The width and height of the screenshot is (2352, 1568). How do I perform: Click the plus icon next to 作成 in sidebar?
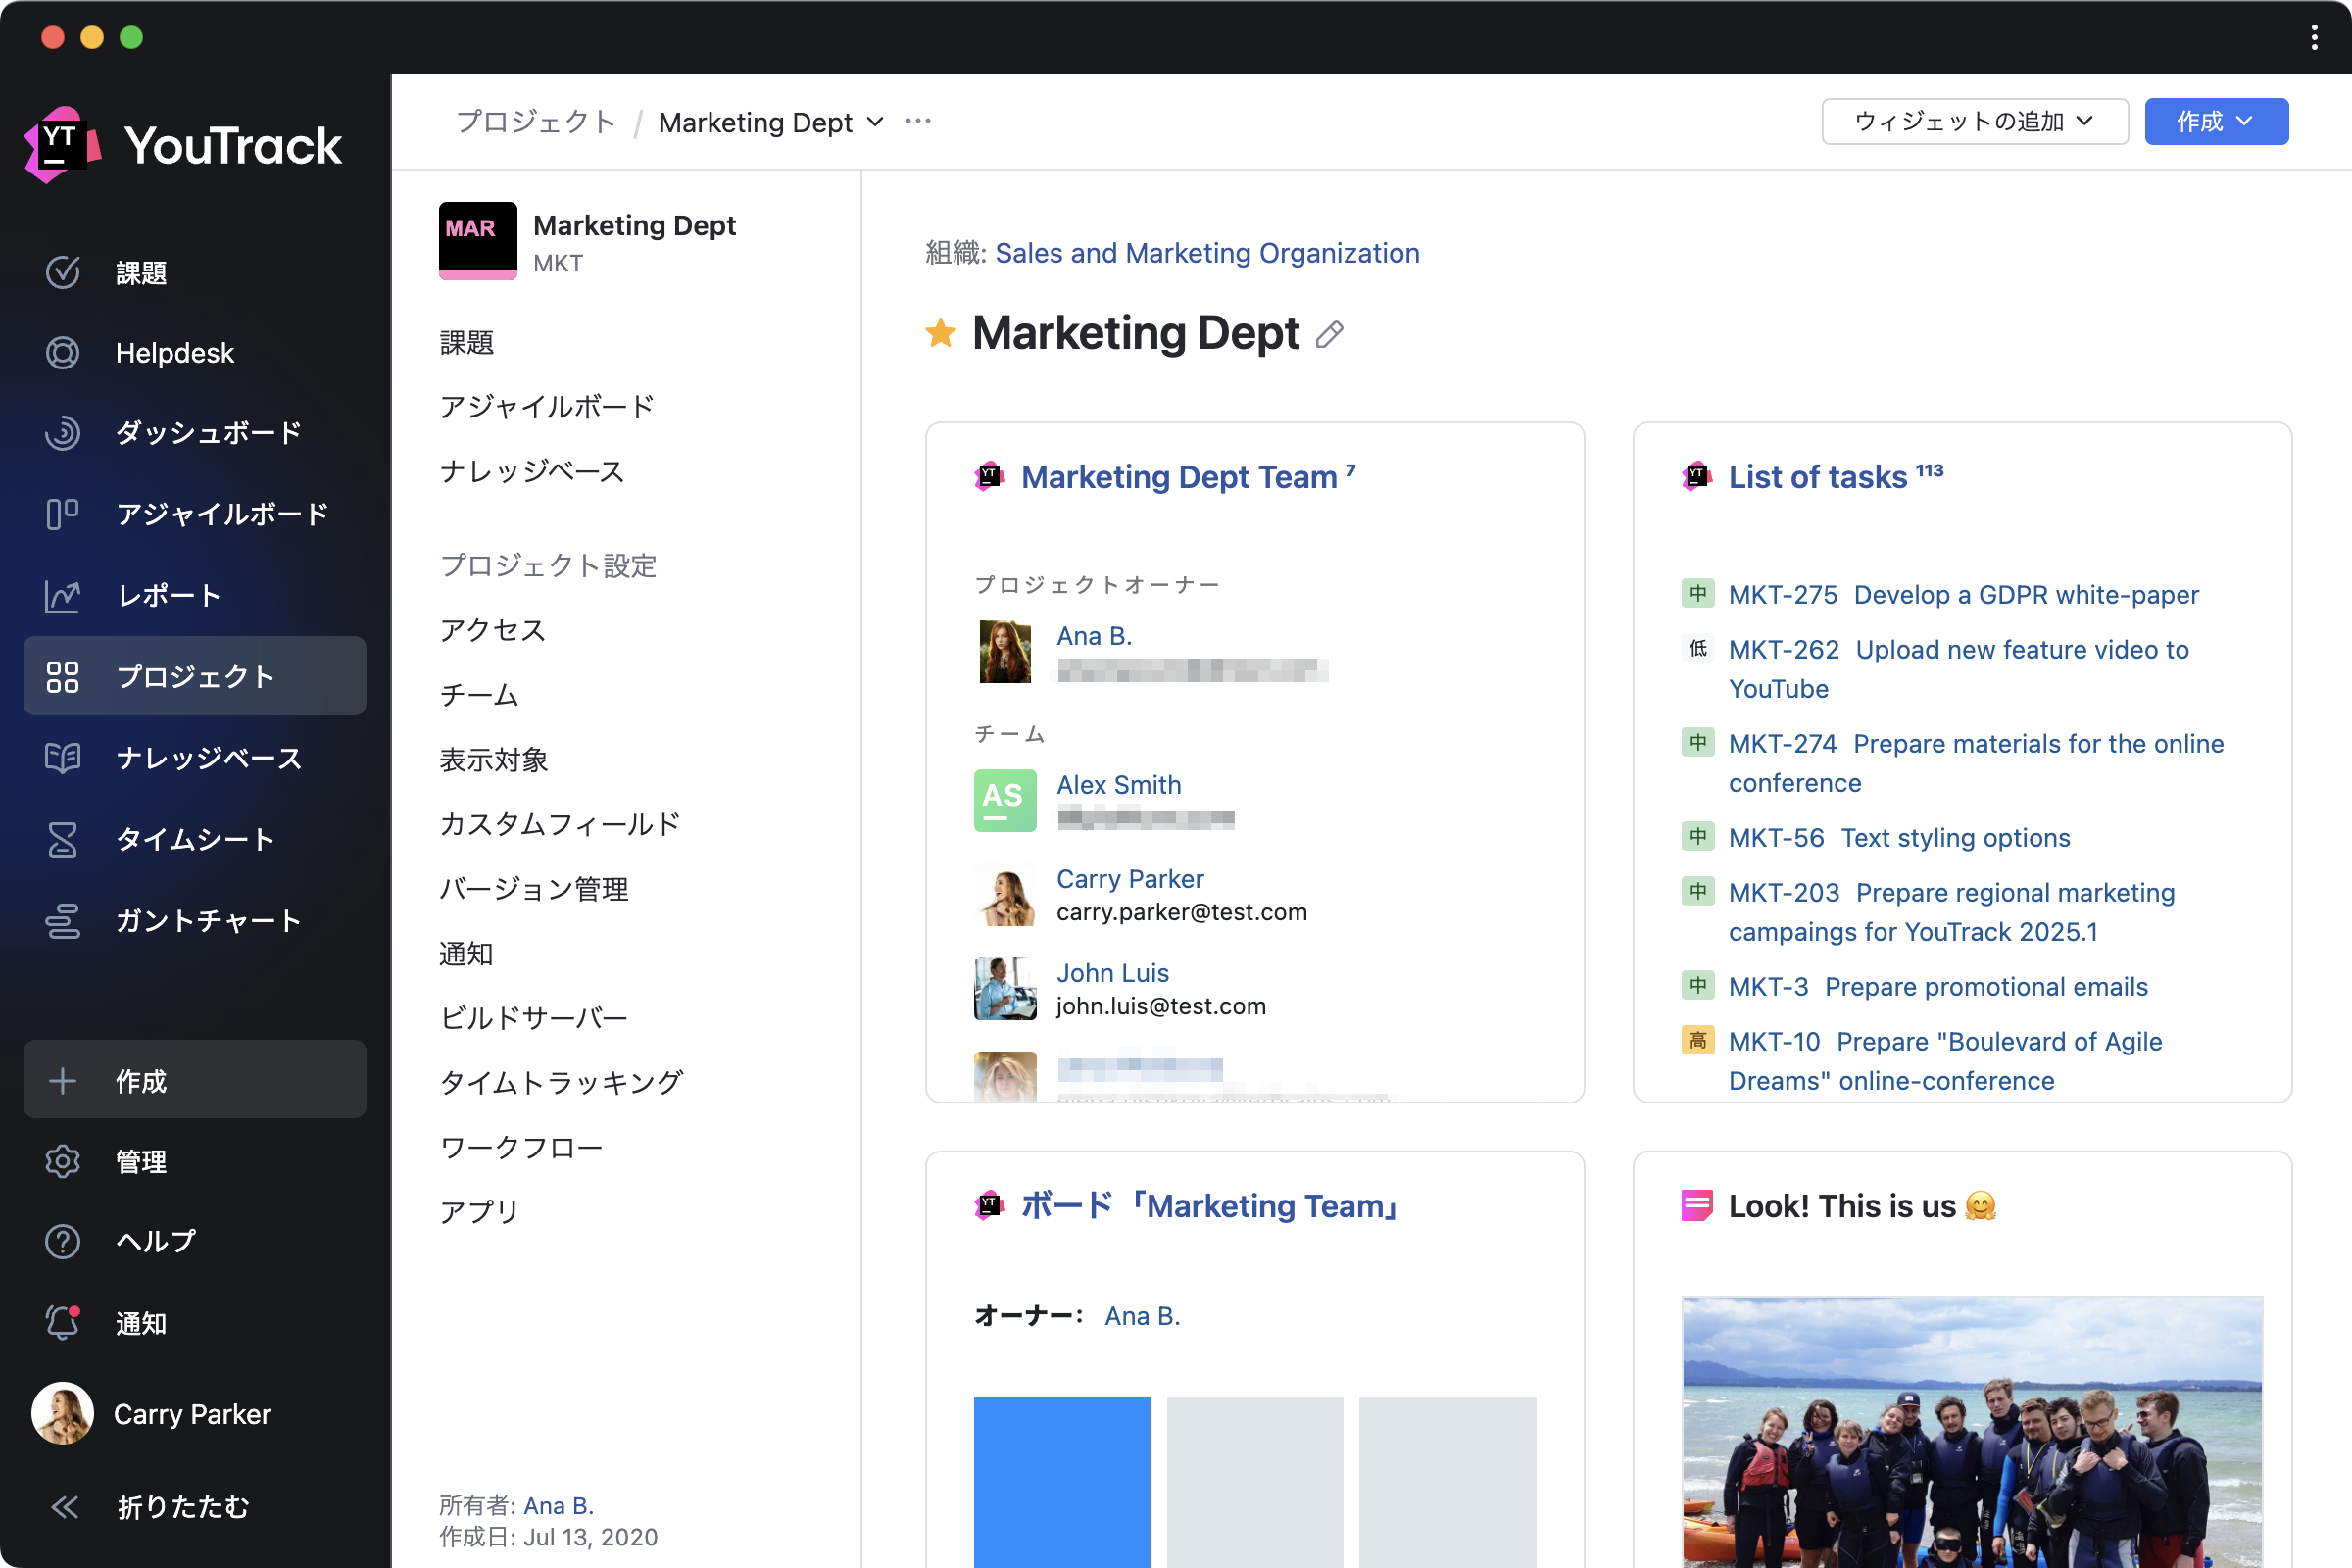pyautogui.click(x=62, y=1080)
